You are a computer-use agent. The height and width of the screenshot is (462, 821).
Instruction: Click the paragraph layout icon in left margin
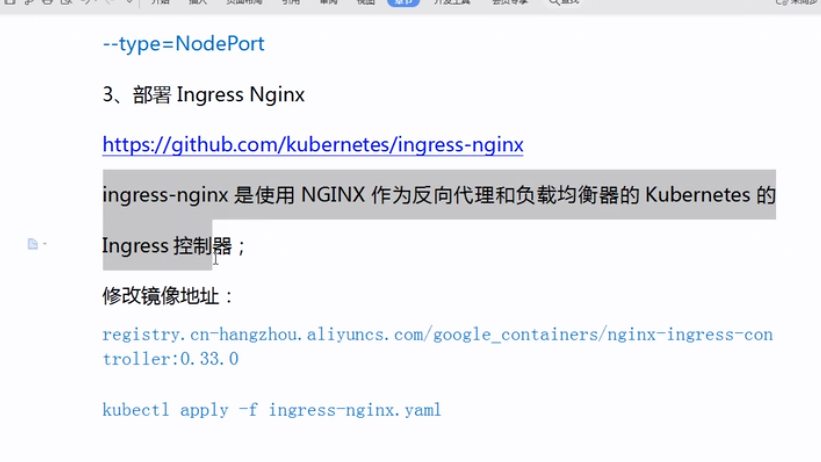(32, 244)
